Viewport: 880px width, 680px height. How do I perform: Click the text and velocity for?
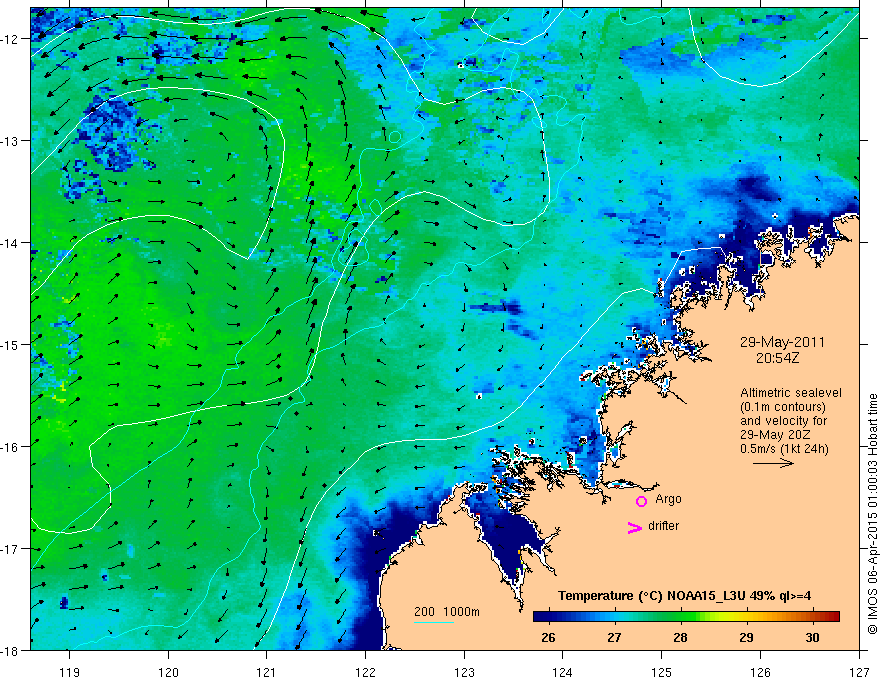coord(783,421)
